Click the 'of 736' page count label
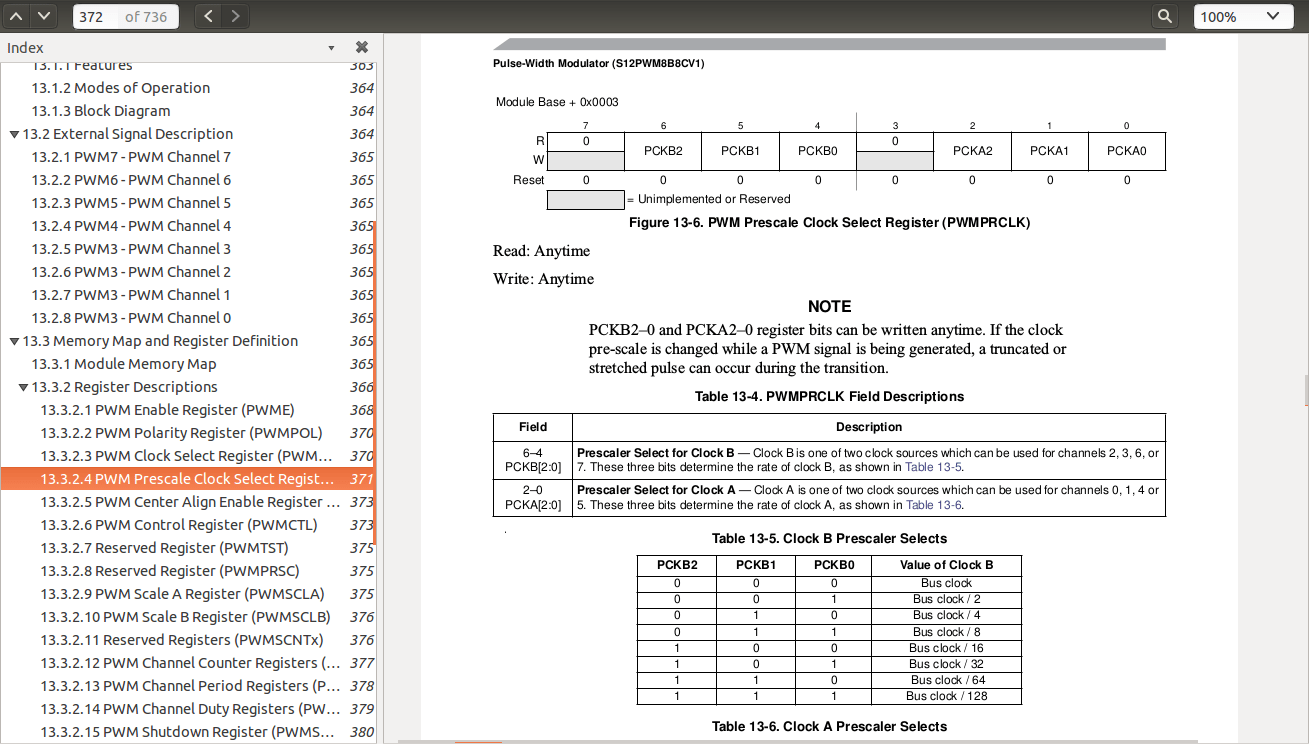The image size is (1309, 744). pyautogui.click(x=146, y=17)
